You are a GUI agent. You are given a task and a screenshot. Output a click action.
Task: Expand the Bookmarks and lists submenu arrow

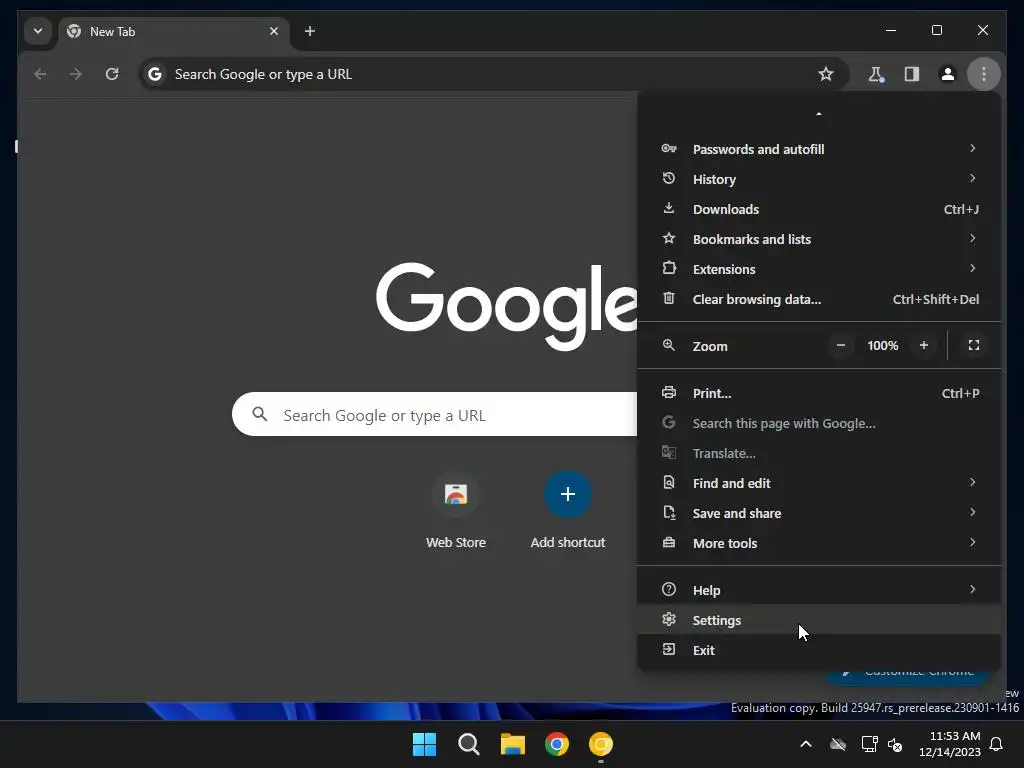(x=972, y=239)
